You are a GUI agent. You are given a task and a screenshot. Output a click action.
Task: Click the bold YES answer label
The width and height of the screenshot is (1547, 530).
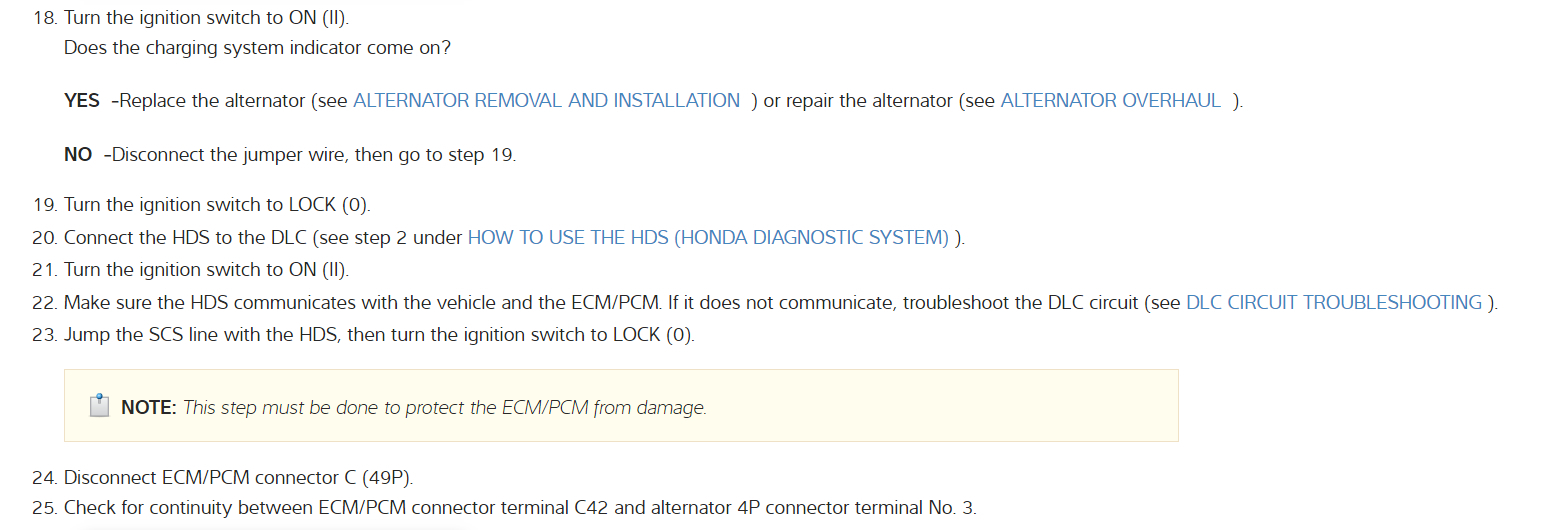(82, 101)
